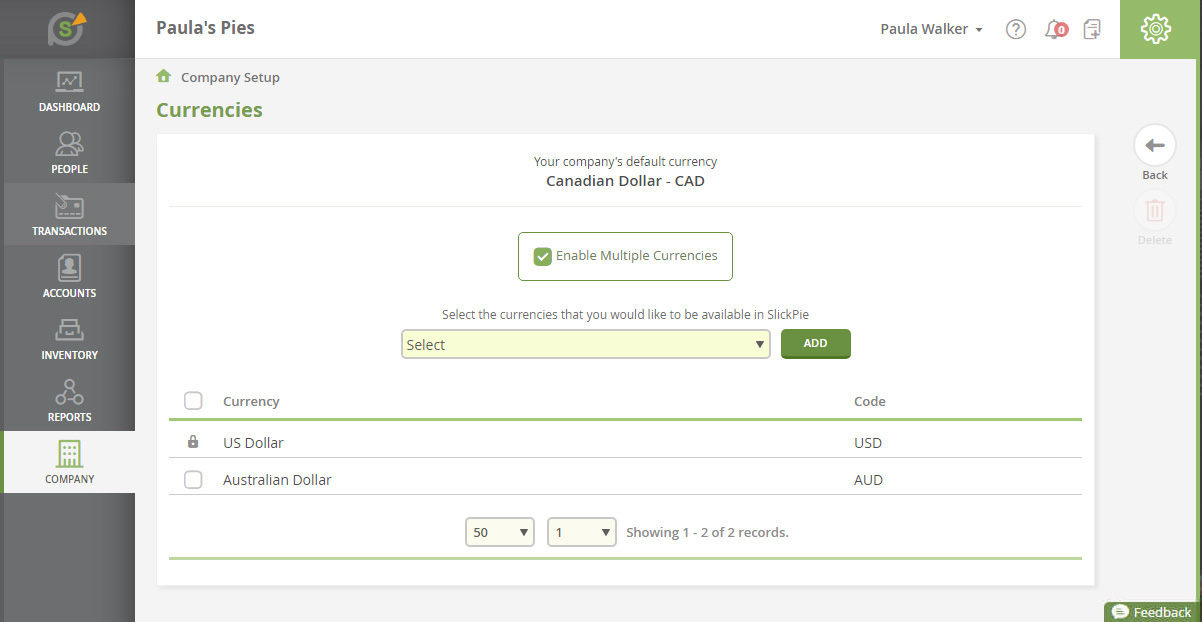Click the Paula's Pies company name

coord(205,28)
